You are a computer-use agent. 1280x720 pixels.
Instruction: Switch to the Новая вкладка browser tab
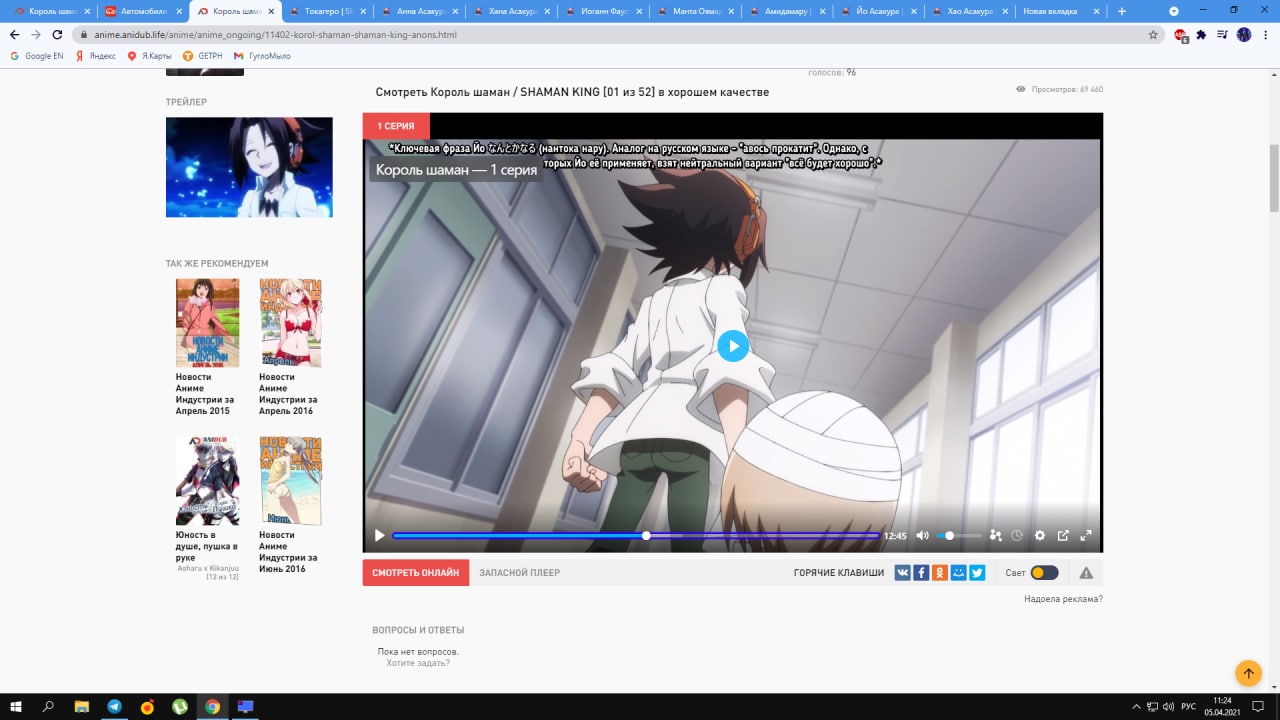tap(1060, 11)
